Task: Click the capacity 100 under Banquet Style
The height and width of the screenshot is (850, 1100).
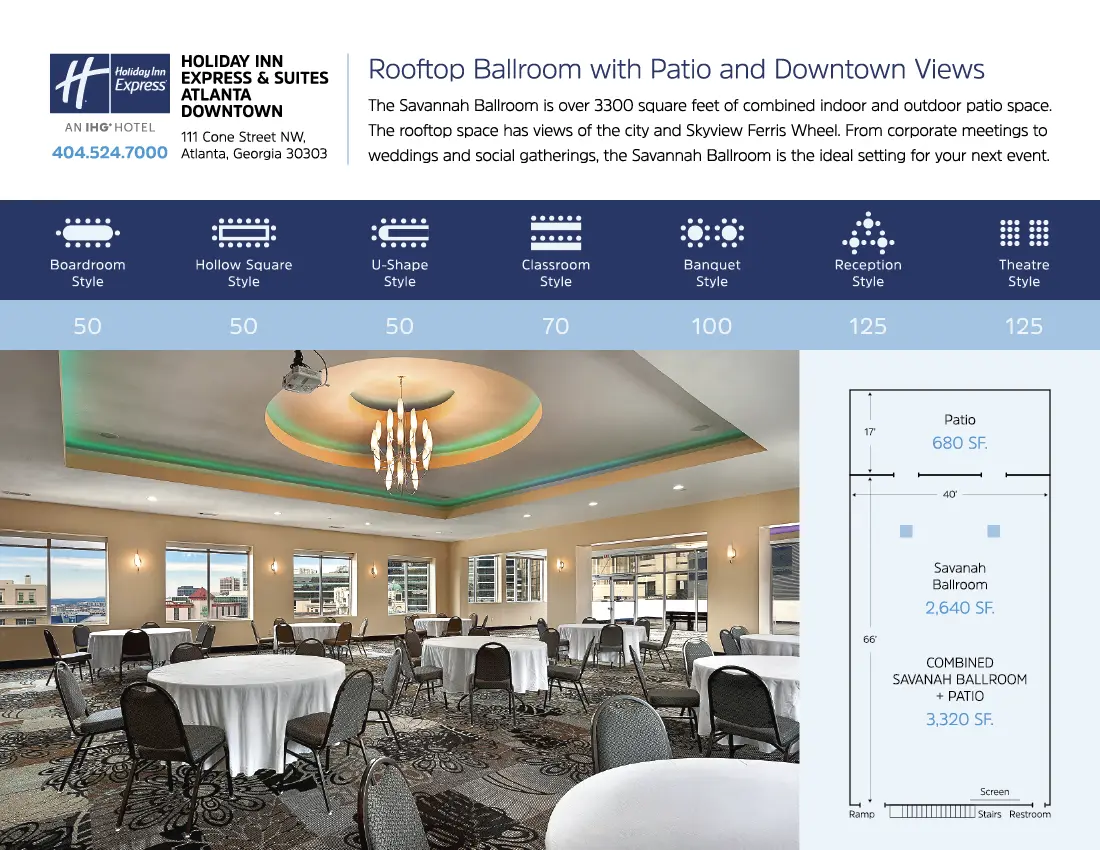Action: click(712, 326)
